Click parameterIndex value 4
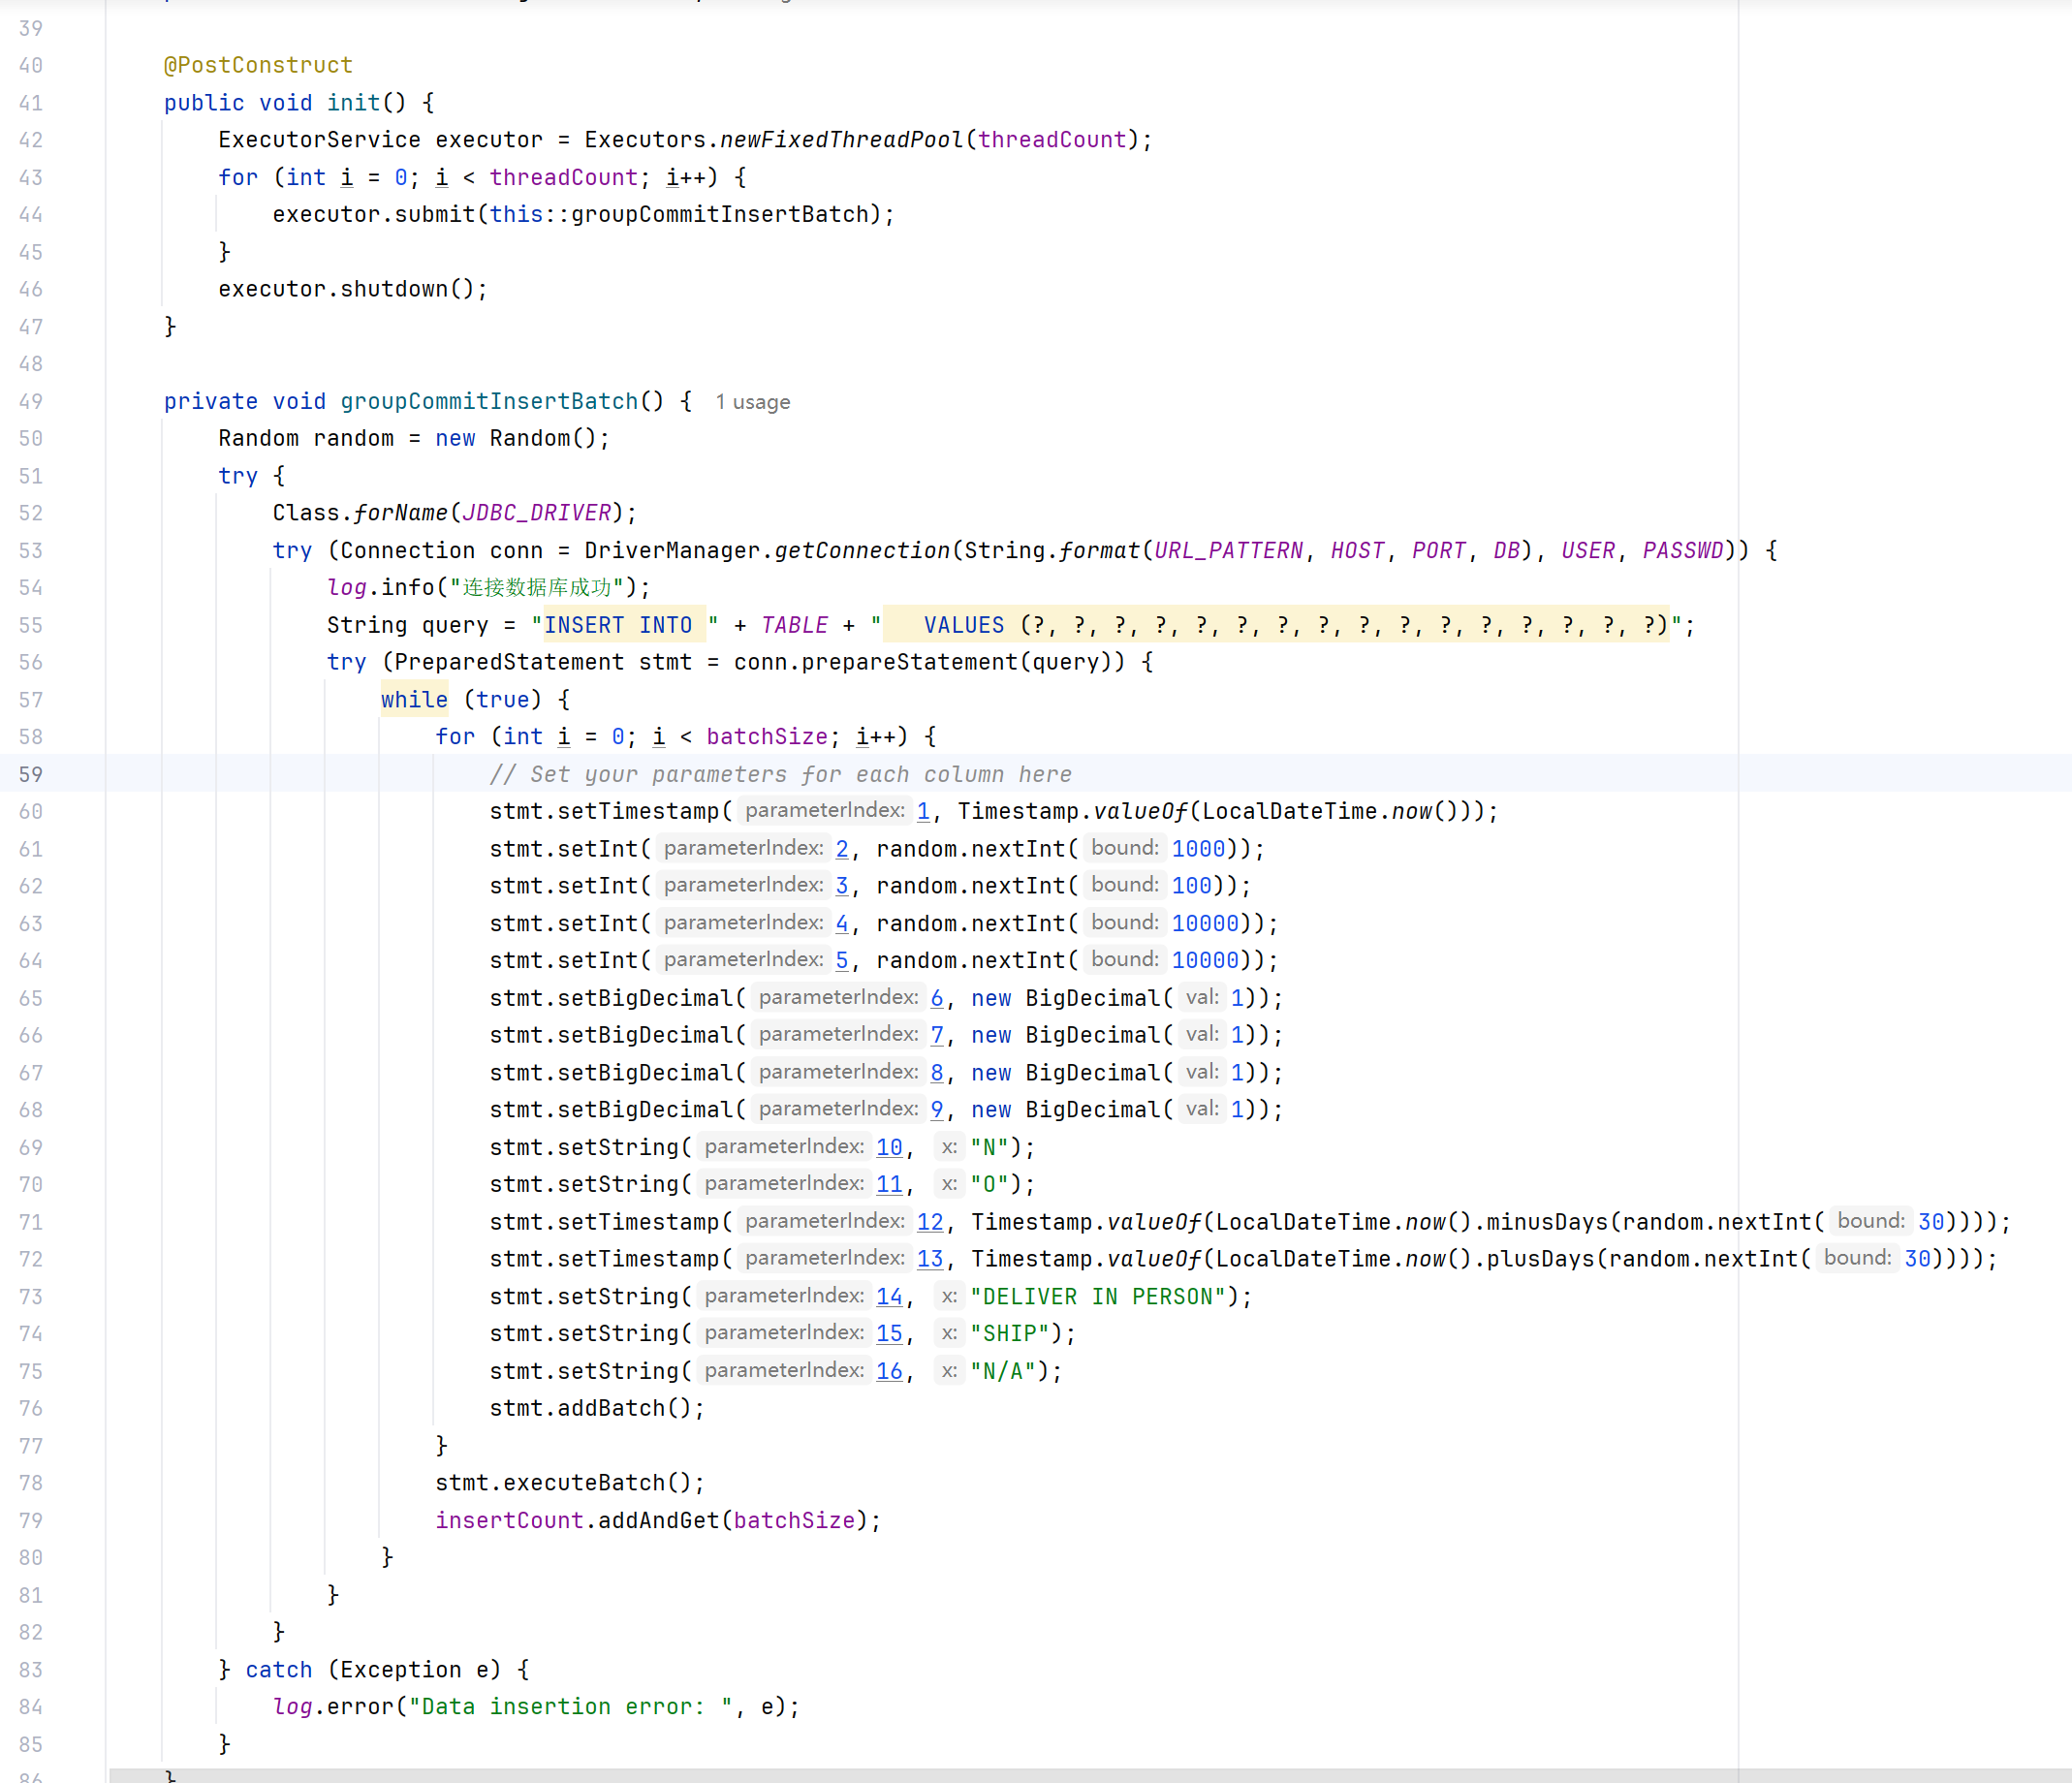The image size is (2072, 1783). tap(842, 923)
